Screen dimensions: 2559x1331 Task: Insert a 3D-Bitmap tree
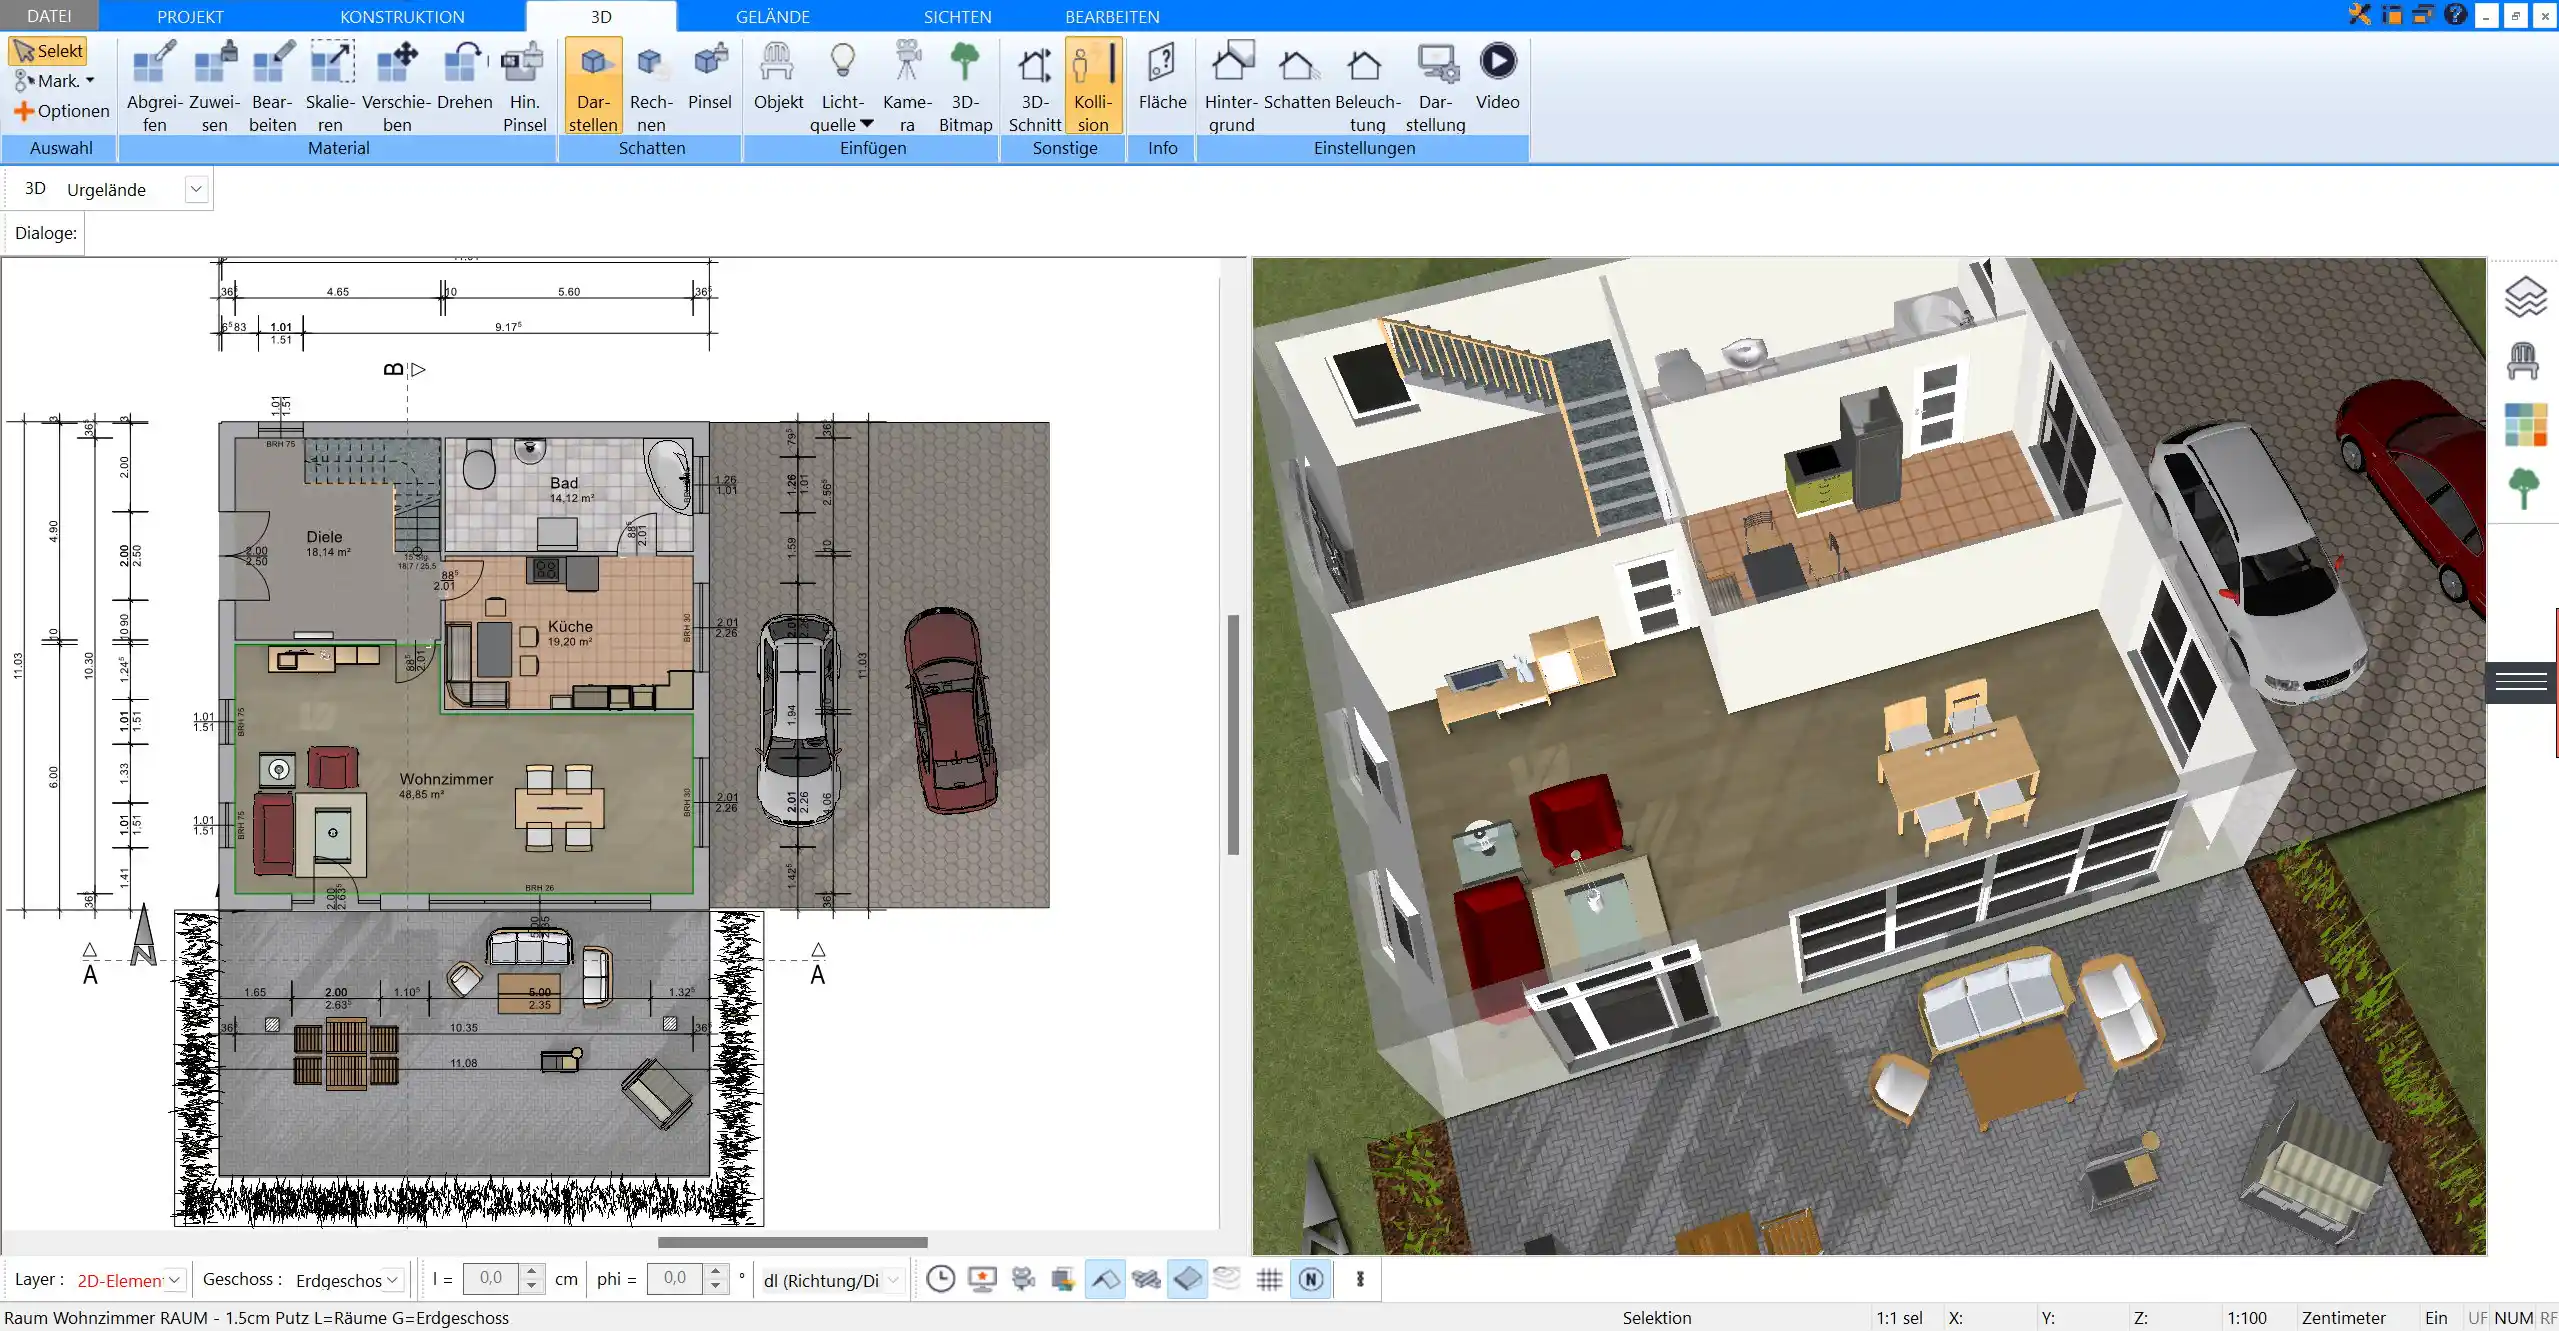[965, 86]
